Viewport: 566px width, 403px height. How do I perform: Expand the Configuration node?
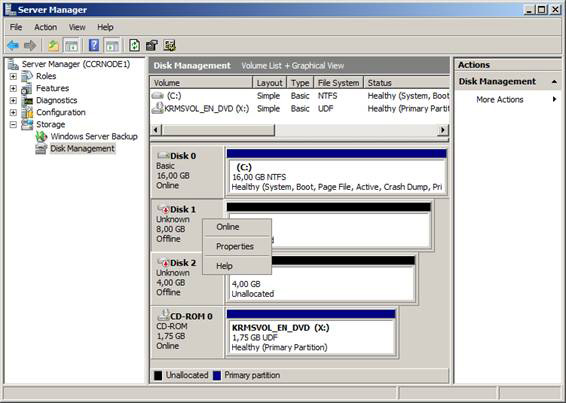coord(13,112)
